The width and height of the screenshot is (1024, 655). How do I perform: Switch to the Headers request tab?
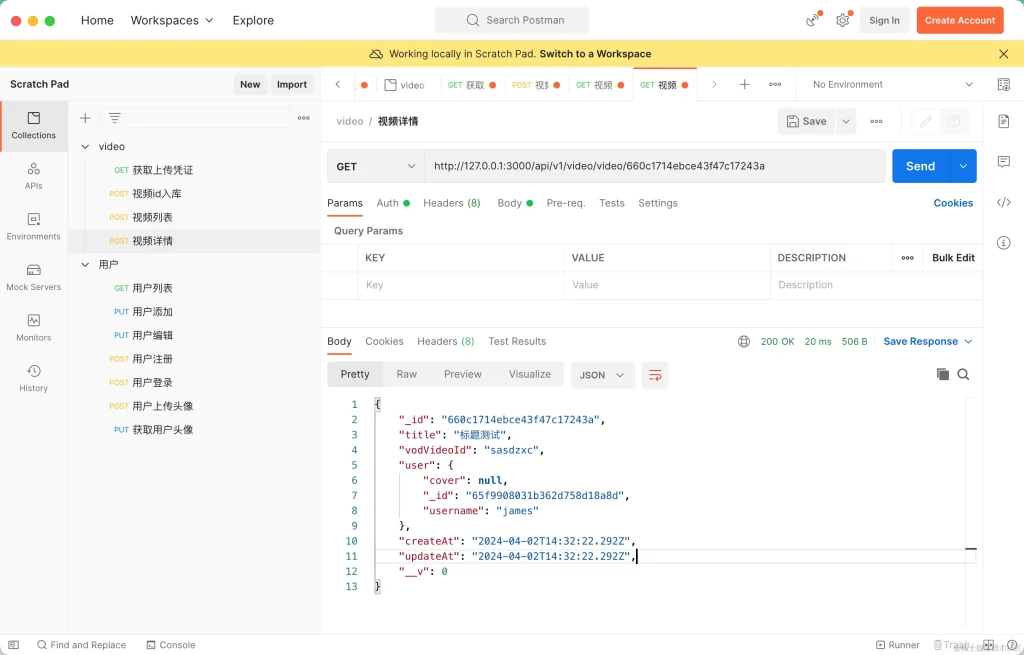point(451,203)
